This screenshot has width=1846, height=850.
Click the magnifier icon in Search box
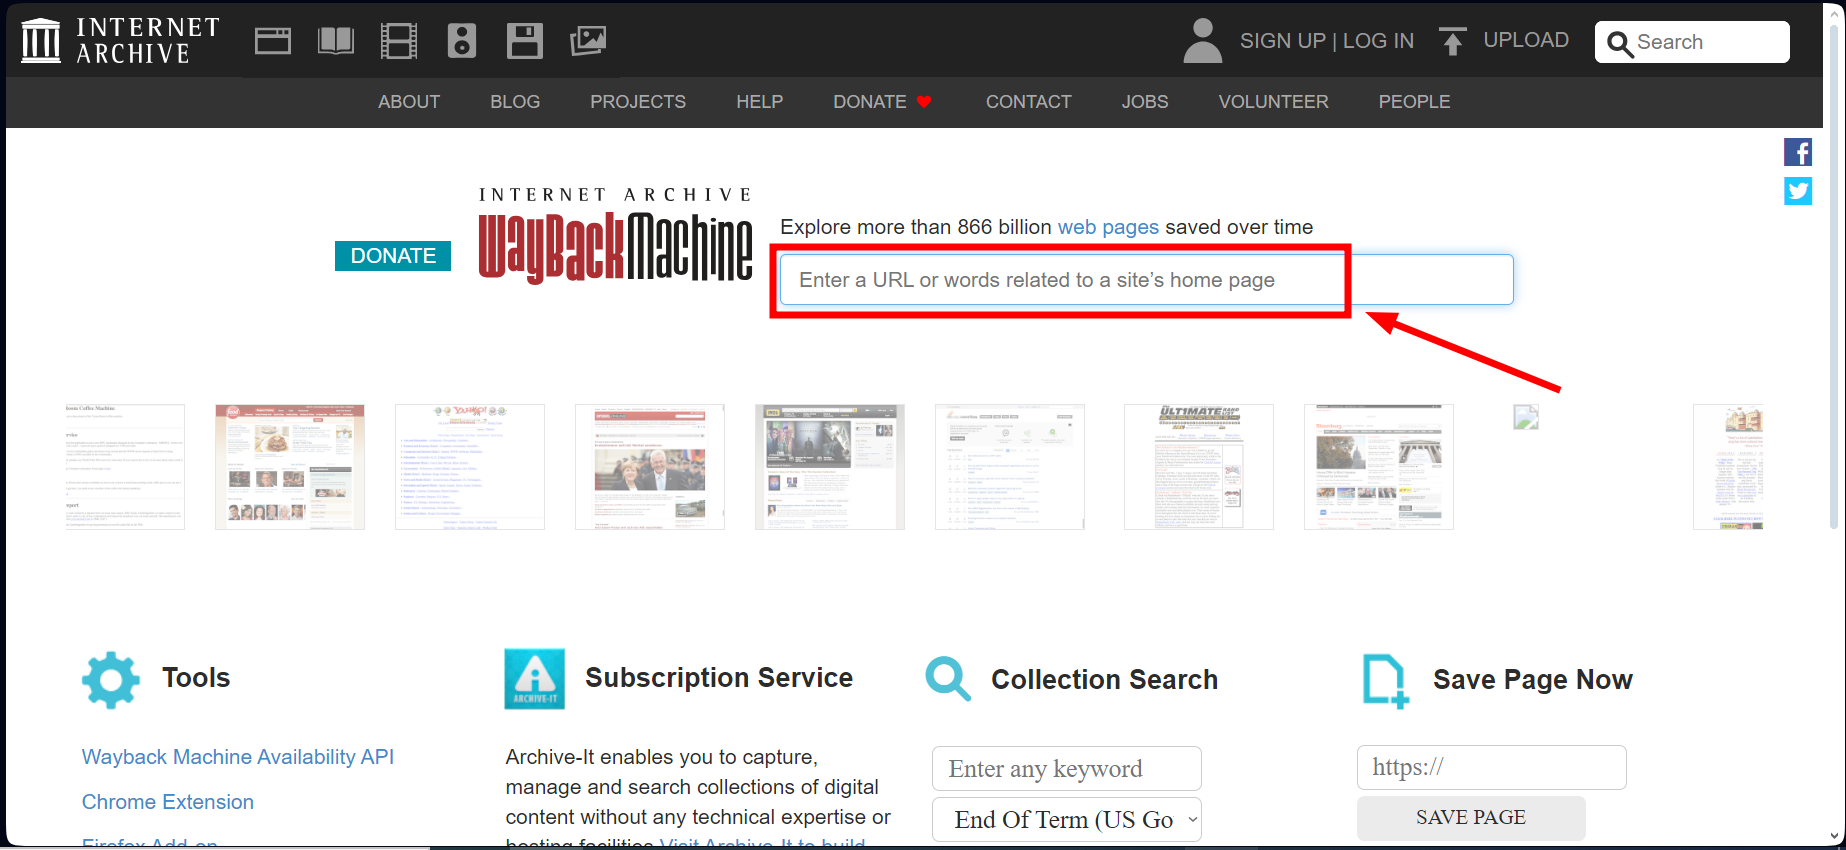(1620, 43)
